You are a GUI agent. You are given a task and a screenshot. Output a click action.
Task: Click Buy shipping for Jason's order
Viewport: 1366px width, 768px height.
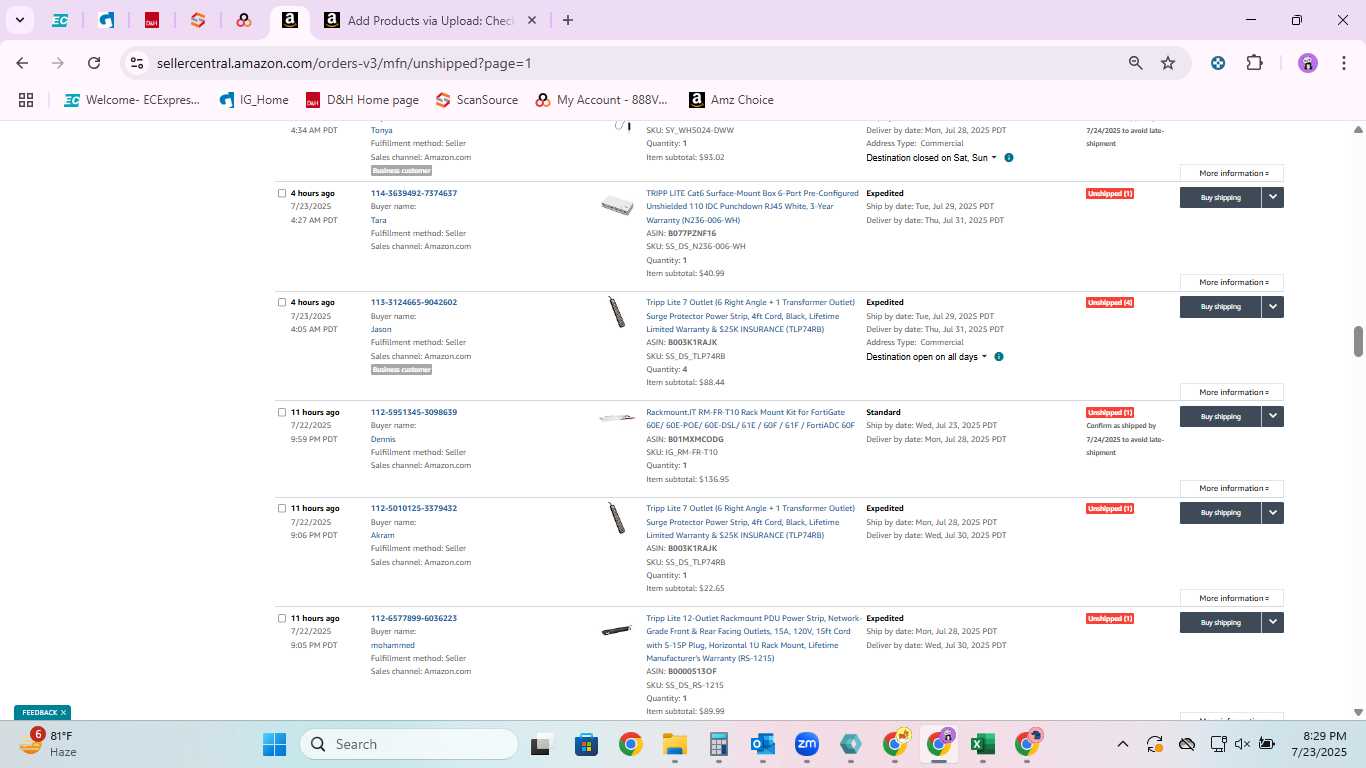pos(1220,307)
